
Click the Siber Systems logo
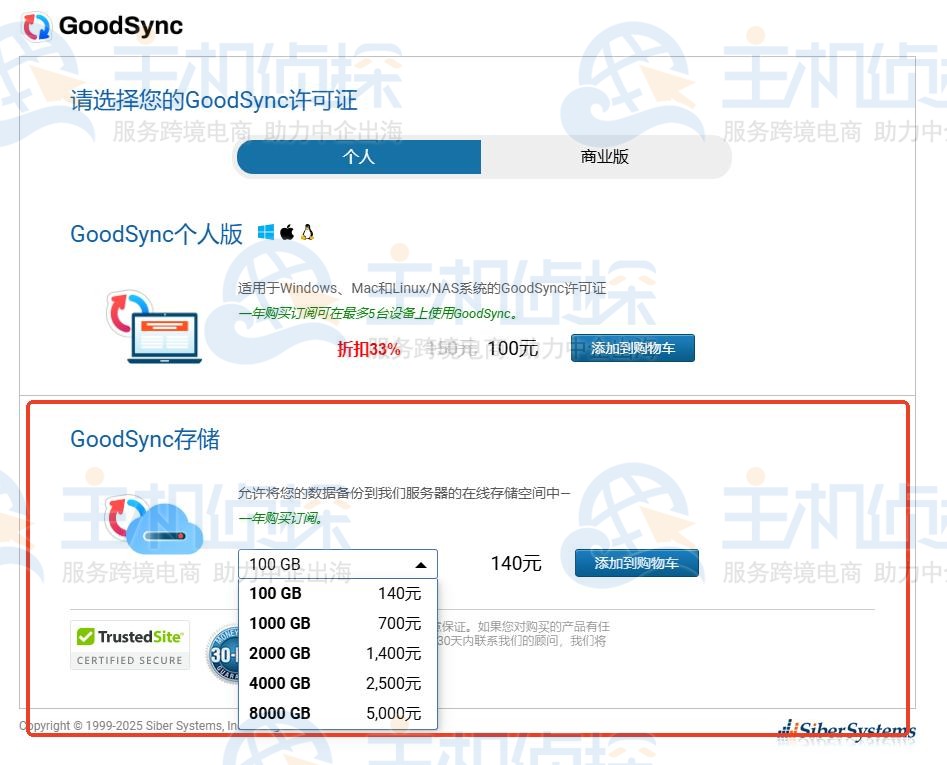tap(847, 729)
